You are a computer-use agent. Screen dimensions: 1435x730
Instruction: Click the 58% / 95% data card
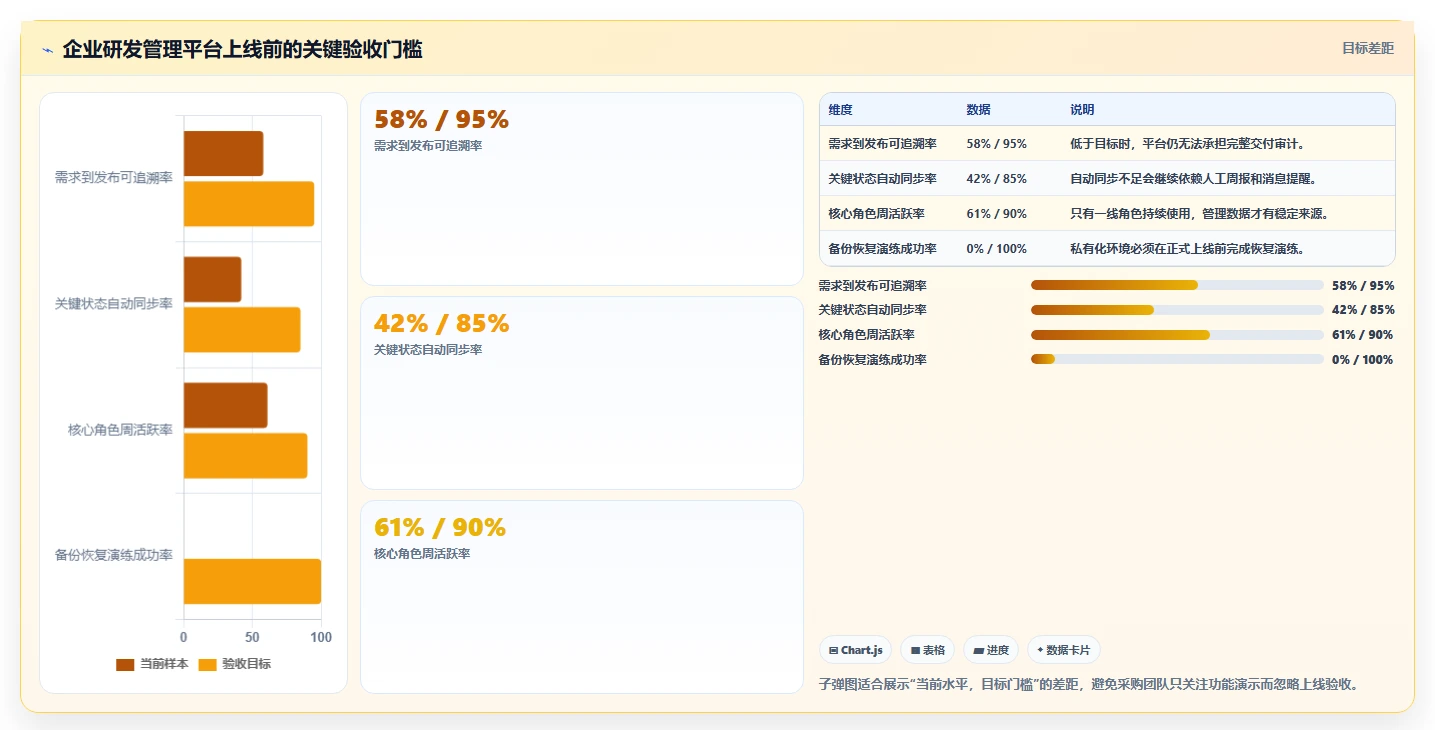click(x=582, y=189)
